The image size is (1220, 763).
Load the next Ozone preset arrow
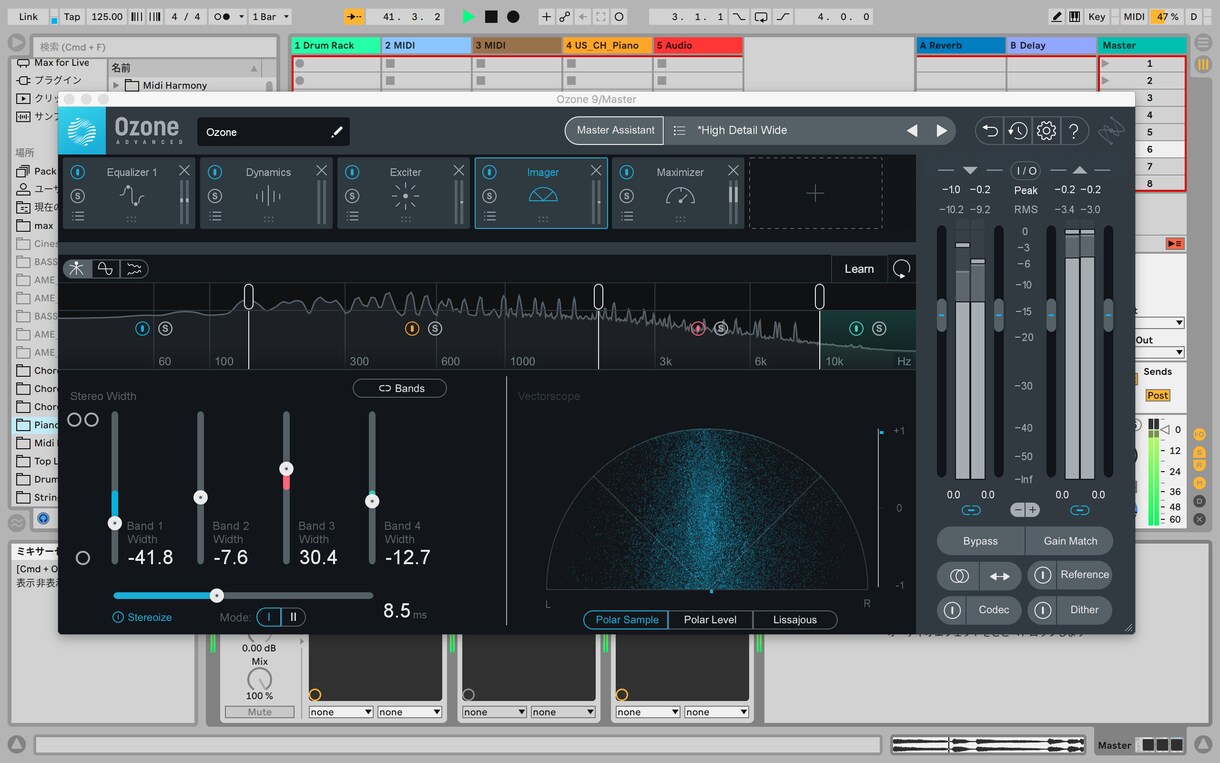(x=941, y=130)
